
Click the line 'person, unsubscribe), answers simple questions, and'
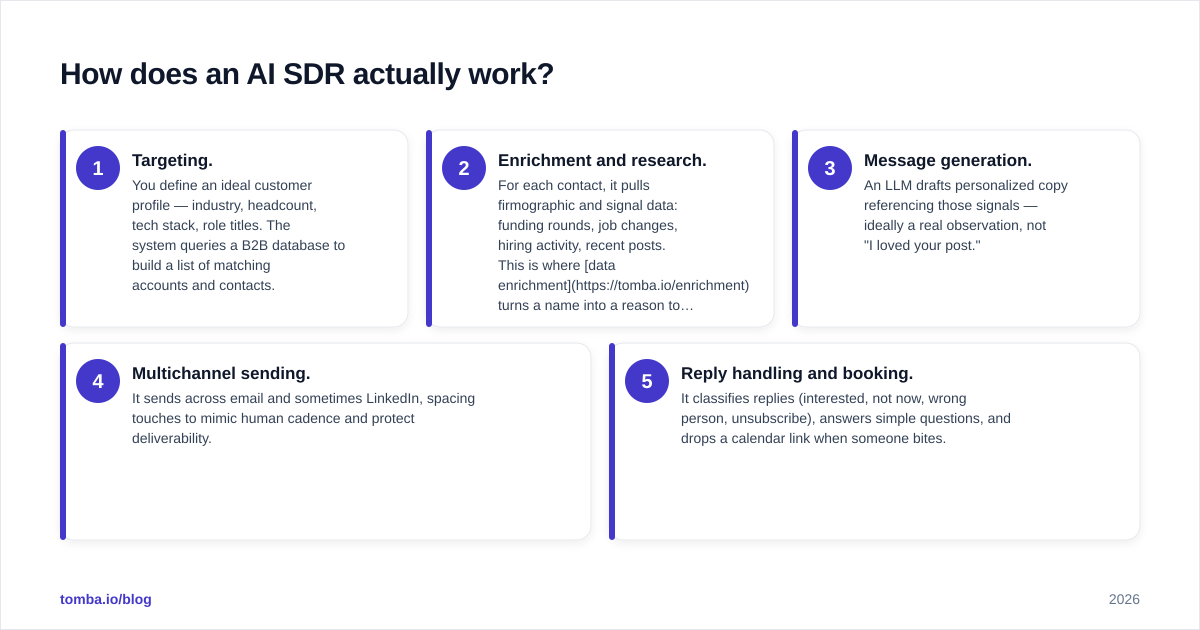tap(846, 418)
